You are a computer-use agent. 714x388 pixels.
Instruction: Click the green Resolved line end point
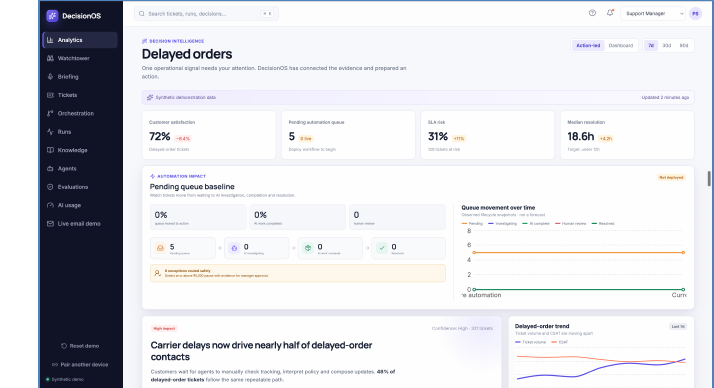point(683,289)
